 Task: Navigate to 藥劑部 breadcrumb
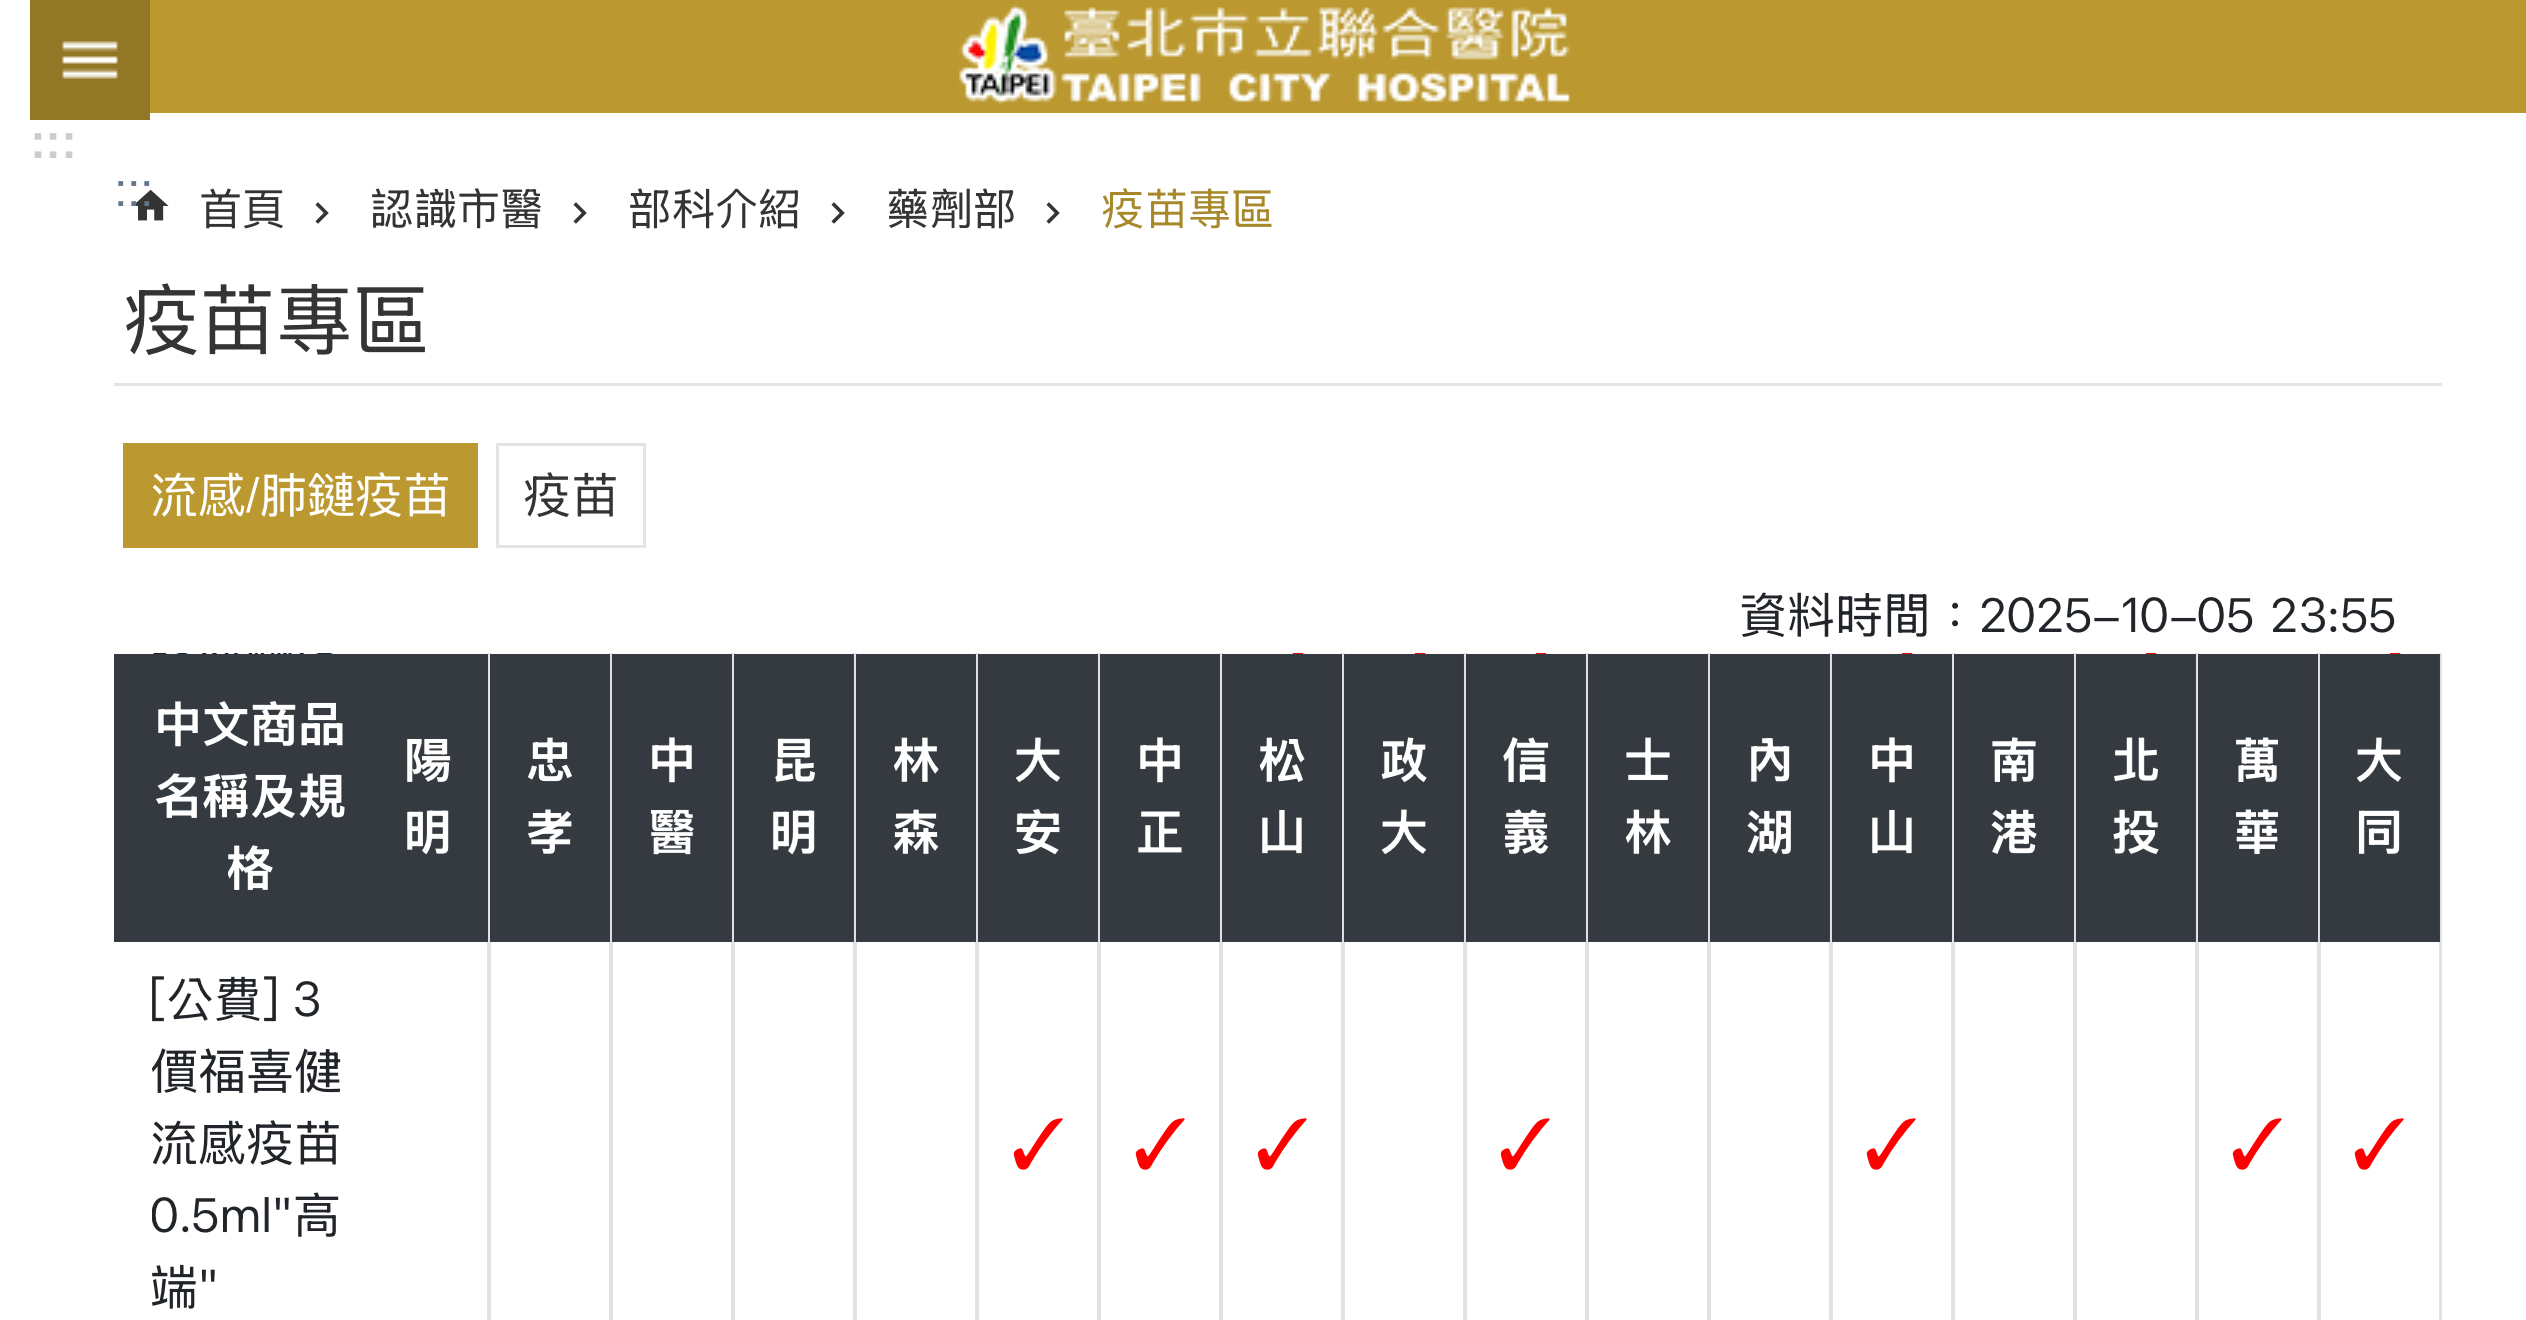(x=951, y=210)
